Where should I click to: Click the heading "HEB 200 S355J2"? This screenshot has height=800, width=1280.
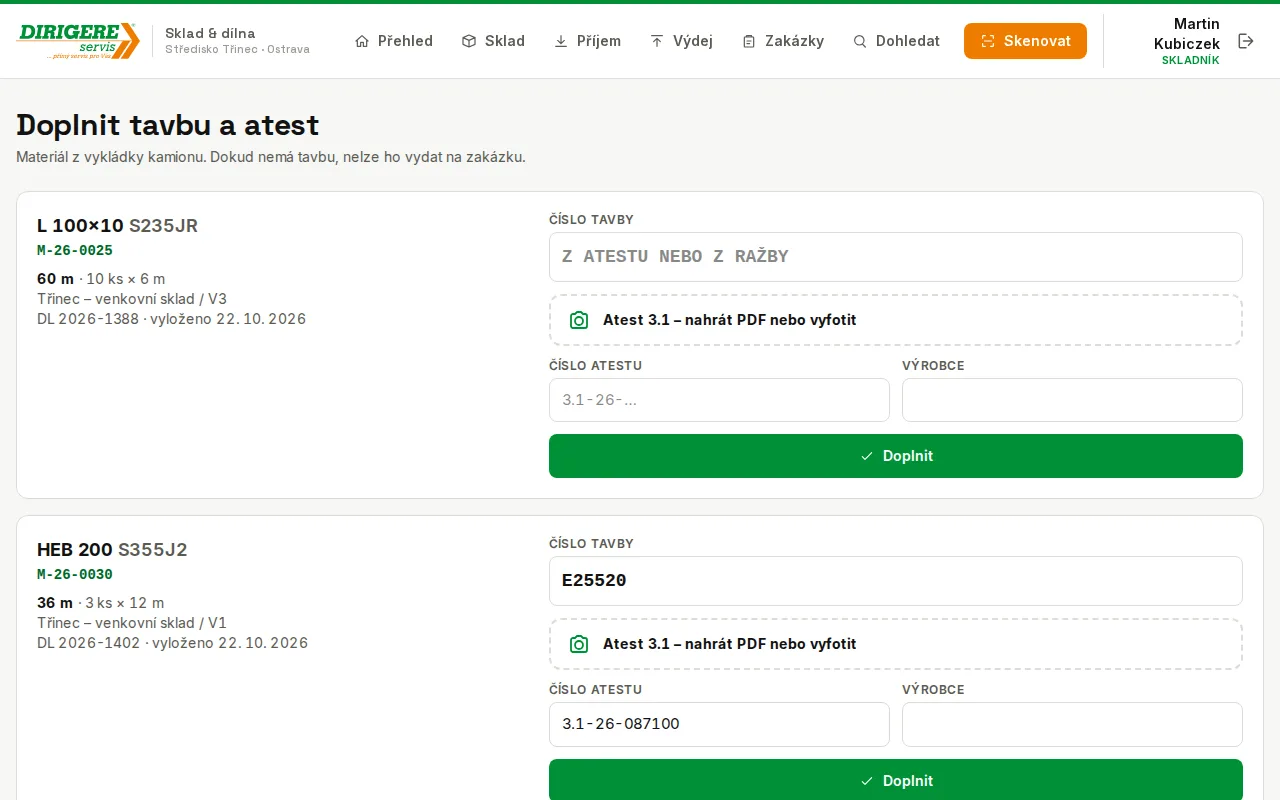coord(112,550)
